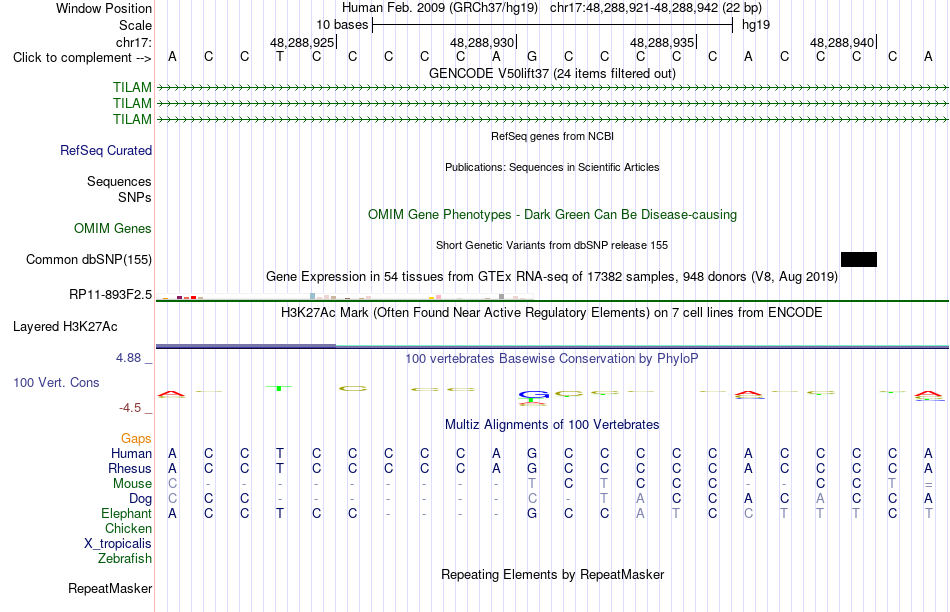Screen dimensions: 950x612
Task: Click the T base in the complement sequence row
Action: click(x=279, y=56)
